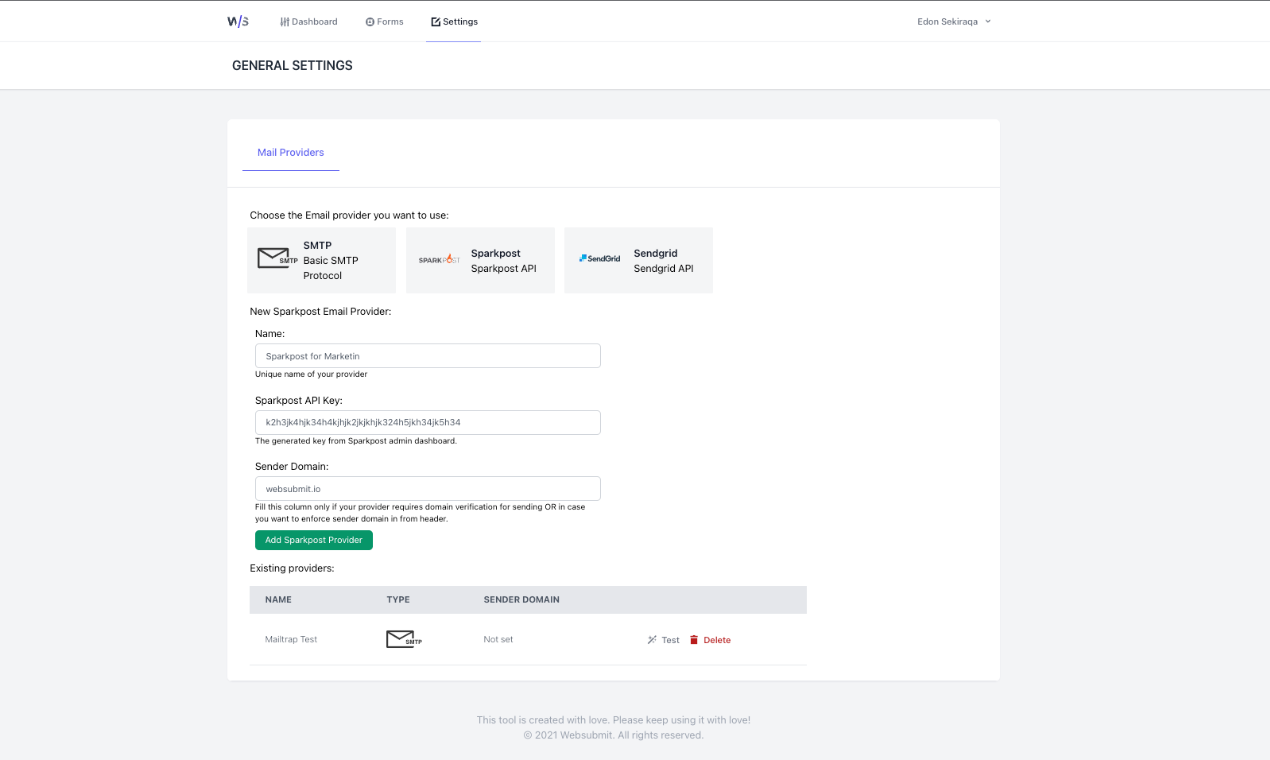Select the Sparkpost API provider option
The image size is (1270, 760).
(480, 260)
